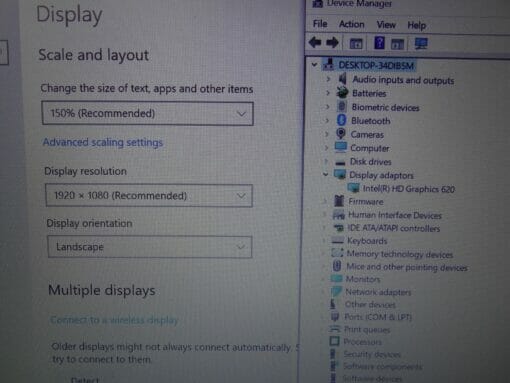Click the IDE ATA/ATAPI controllers icon
510x383 pixels.
(339, 228)
